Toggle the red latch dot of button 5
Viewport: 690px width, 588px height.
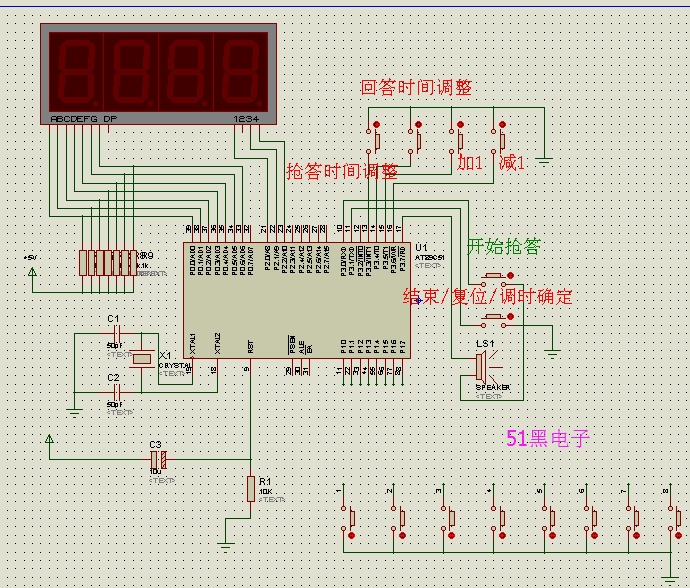[x=553, y=535]
